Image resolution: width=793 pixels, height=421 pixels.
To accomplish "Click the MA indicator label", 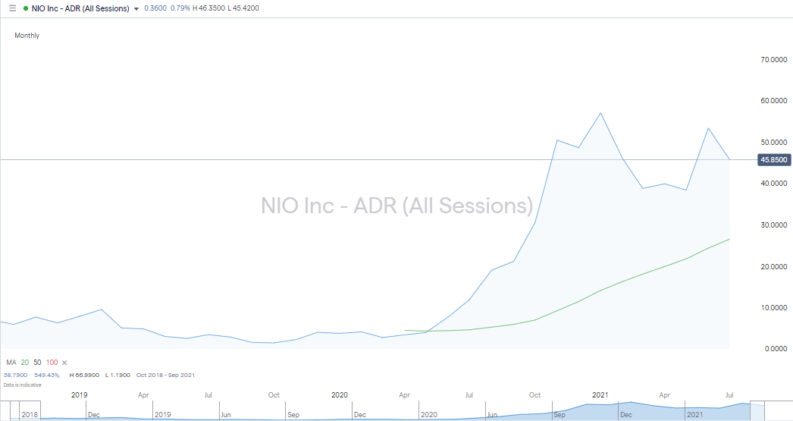I will (x=11, y=362).
